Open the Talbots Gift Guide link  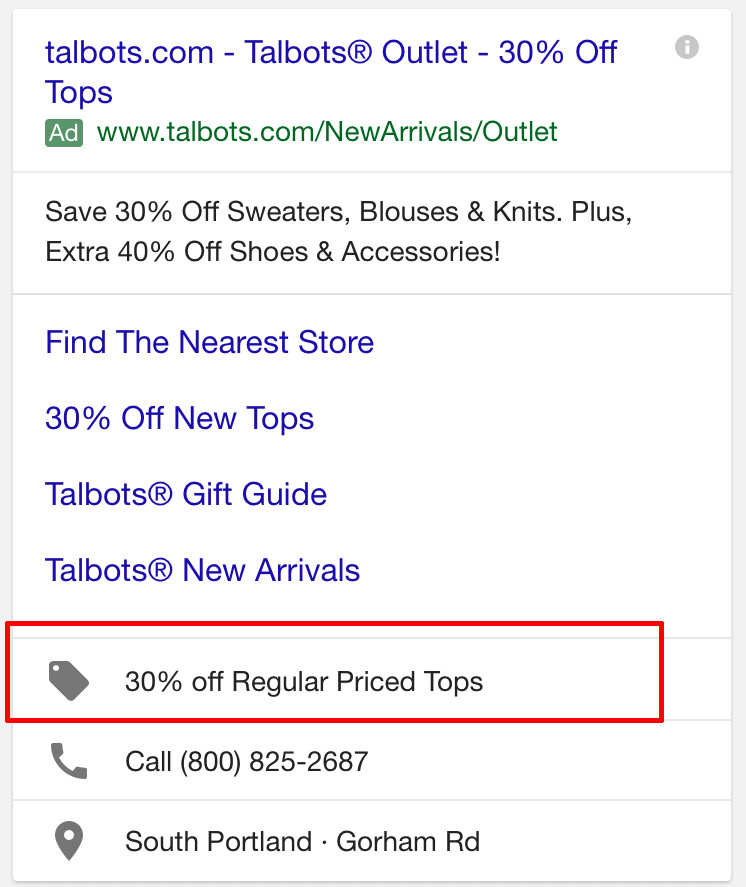click(185, 494)
